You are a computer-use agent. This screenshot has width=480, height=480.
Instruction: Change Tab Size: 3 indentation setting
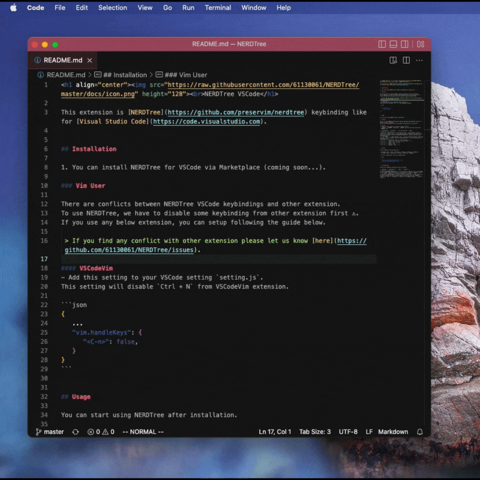coord(315,432)
